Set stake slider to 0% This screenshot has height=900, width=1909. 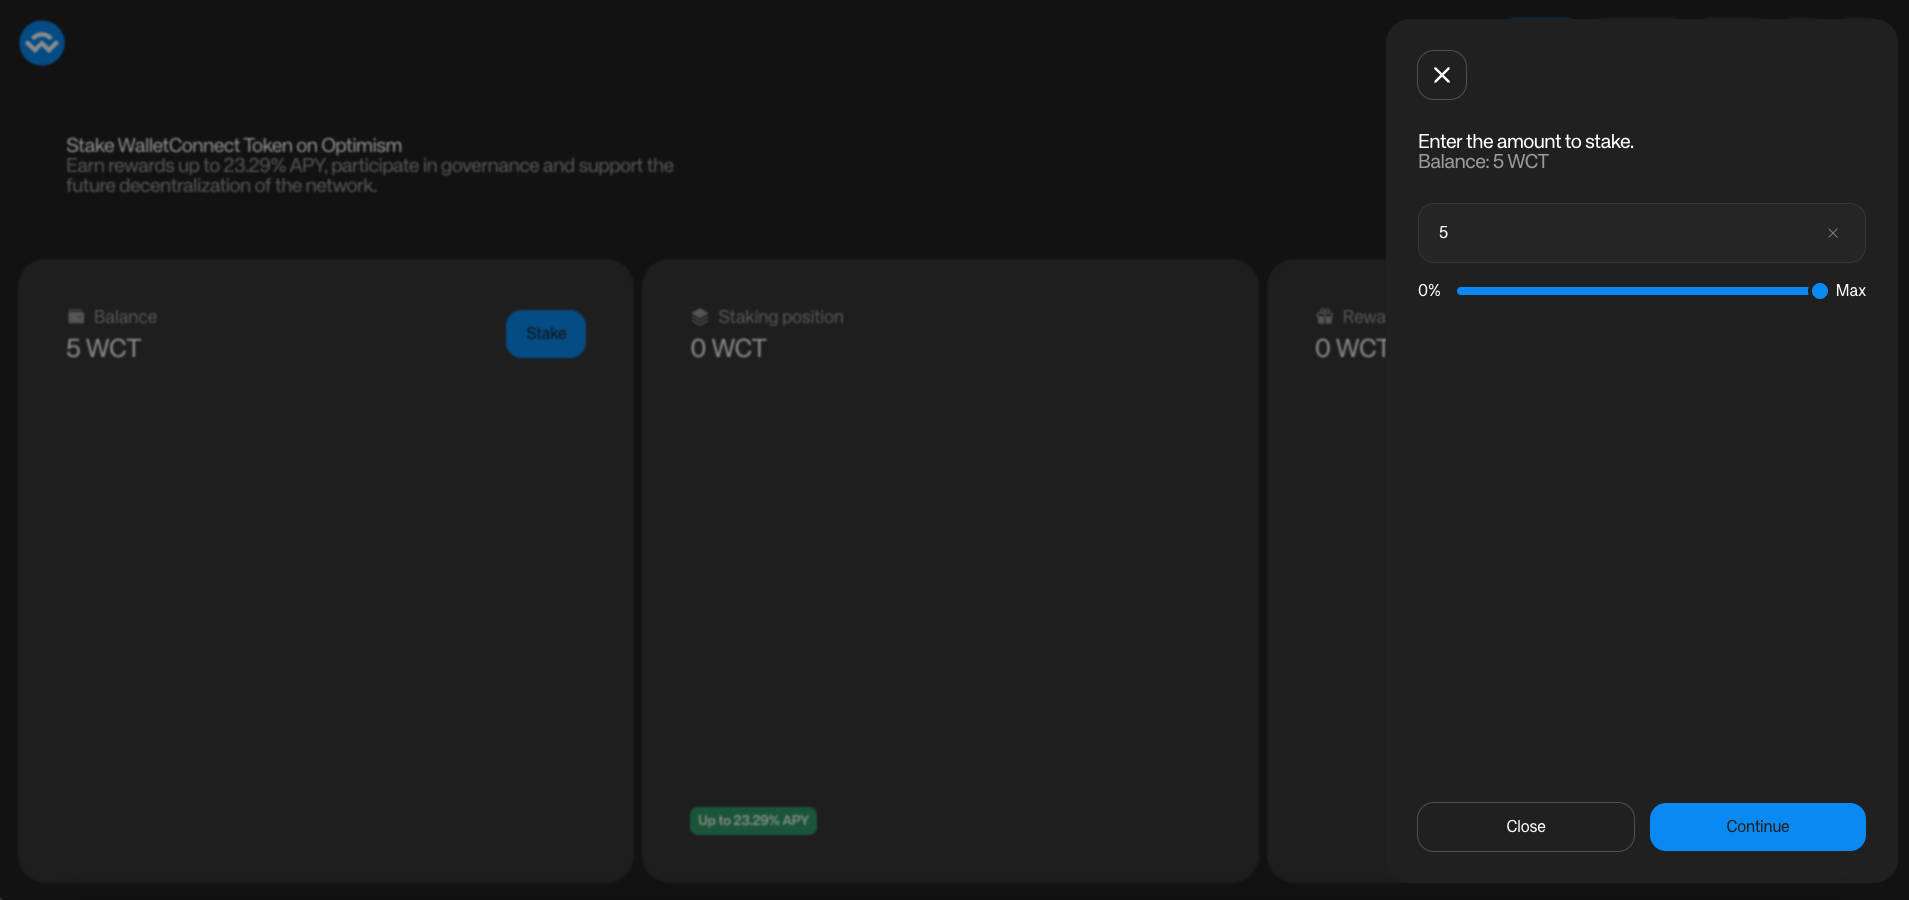pos(1429,291)
